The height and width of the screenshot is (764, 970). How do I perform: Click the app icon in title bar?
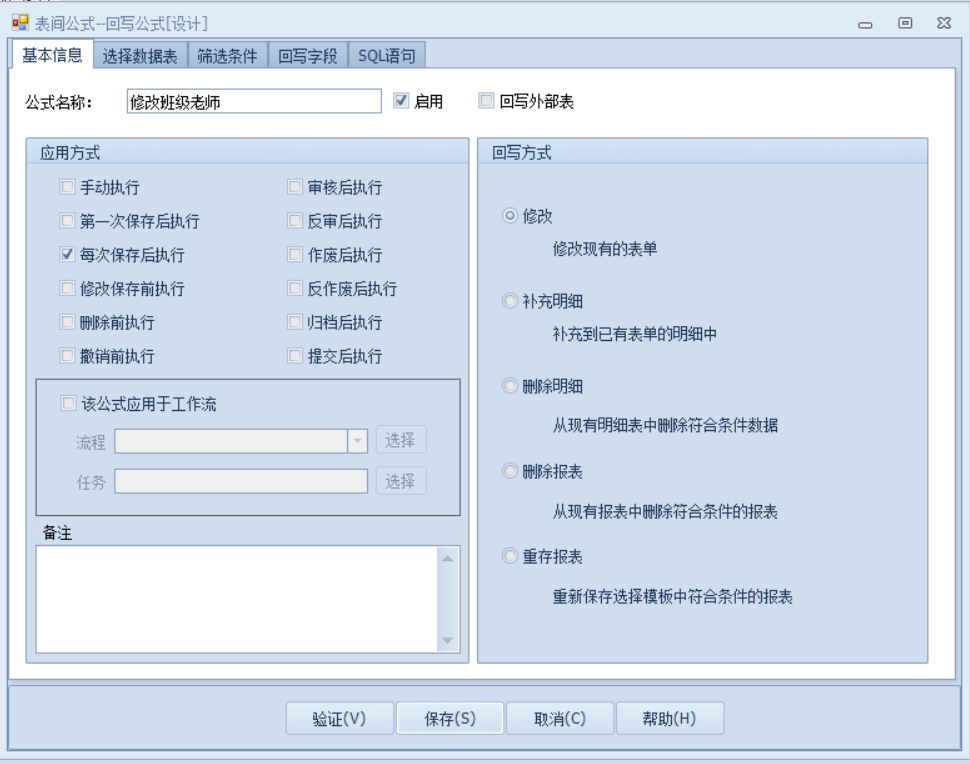point(20,23)
